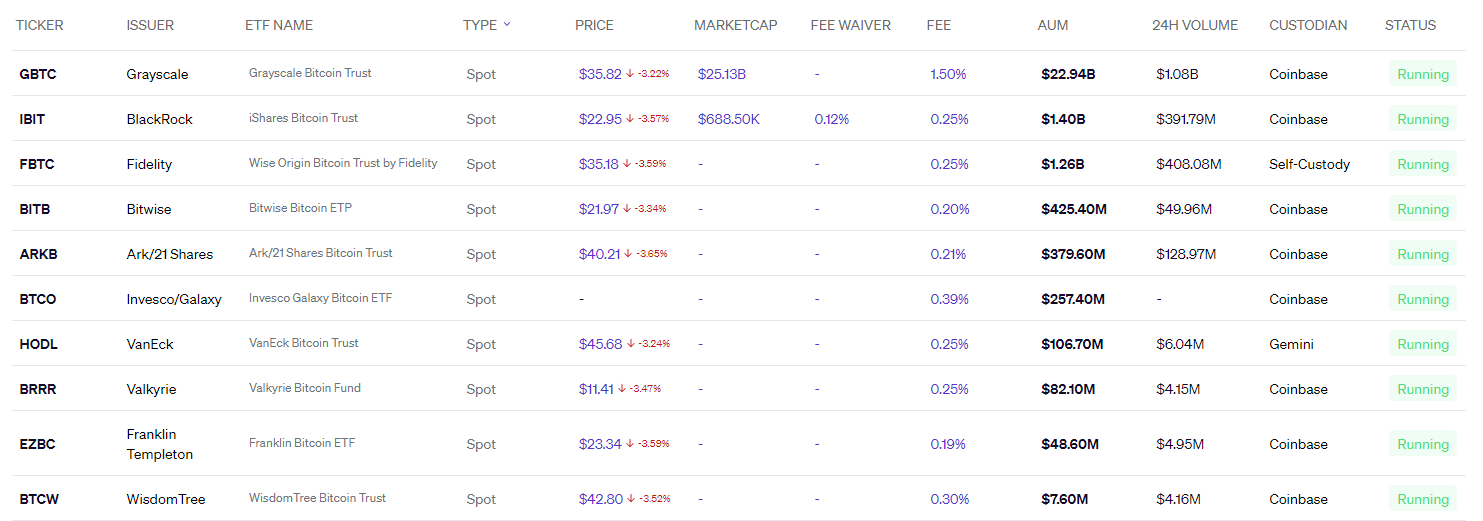The height and width of the screenshot is (521, 1483).
Task: Click the down arrow by the HODL price
Action: click(631, 344)
